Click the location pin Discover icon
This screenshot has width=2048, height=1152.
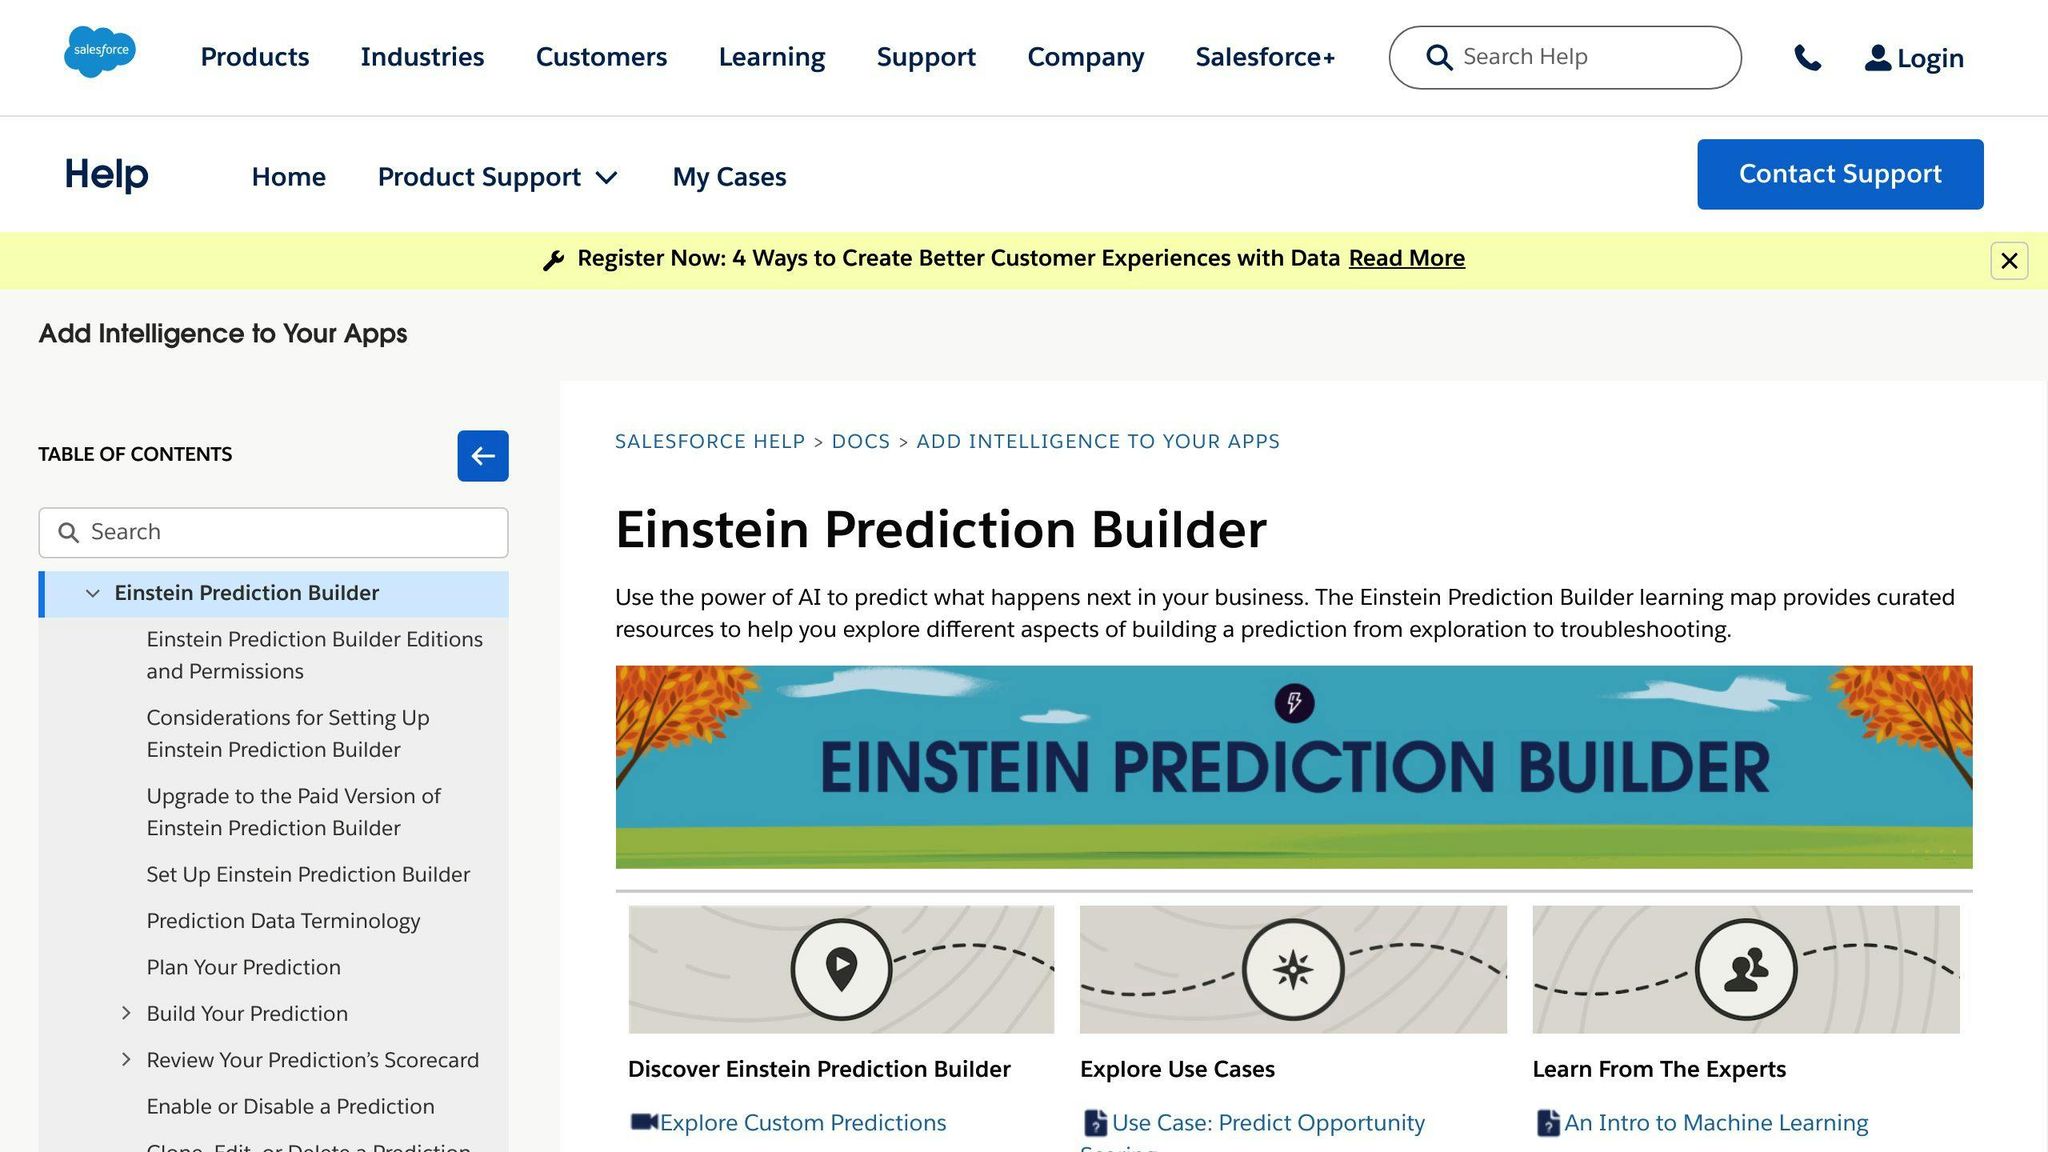[841, 969]
